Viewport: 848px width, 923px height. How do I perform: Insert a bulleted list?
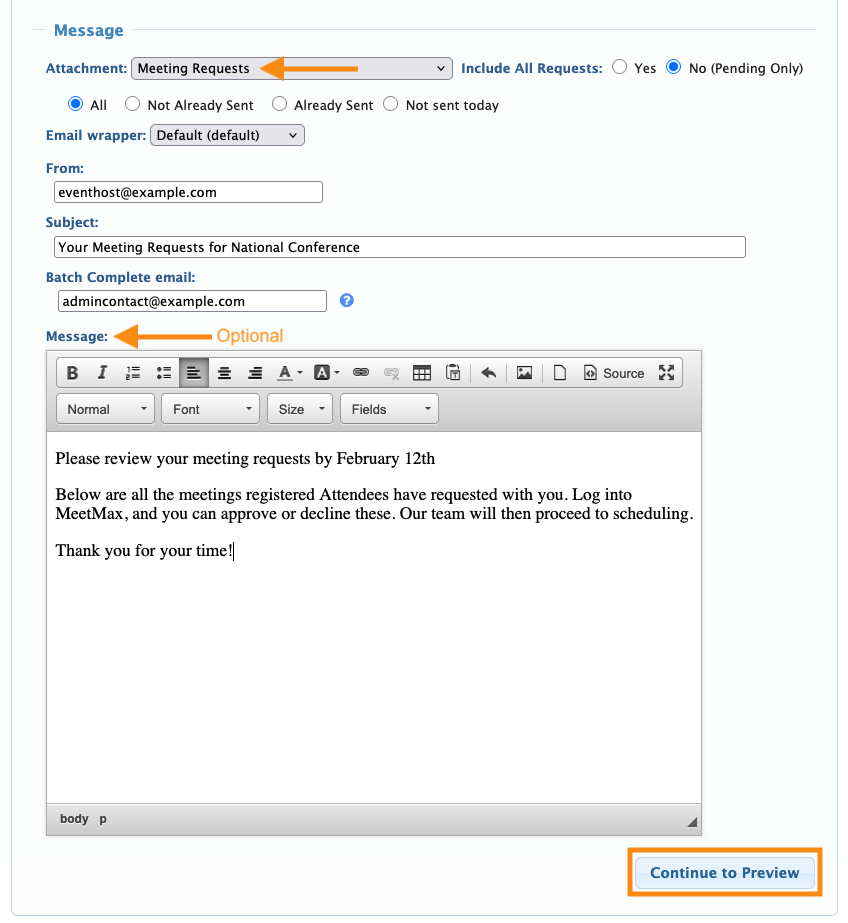tap(164, 373)
